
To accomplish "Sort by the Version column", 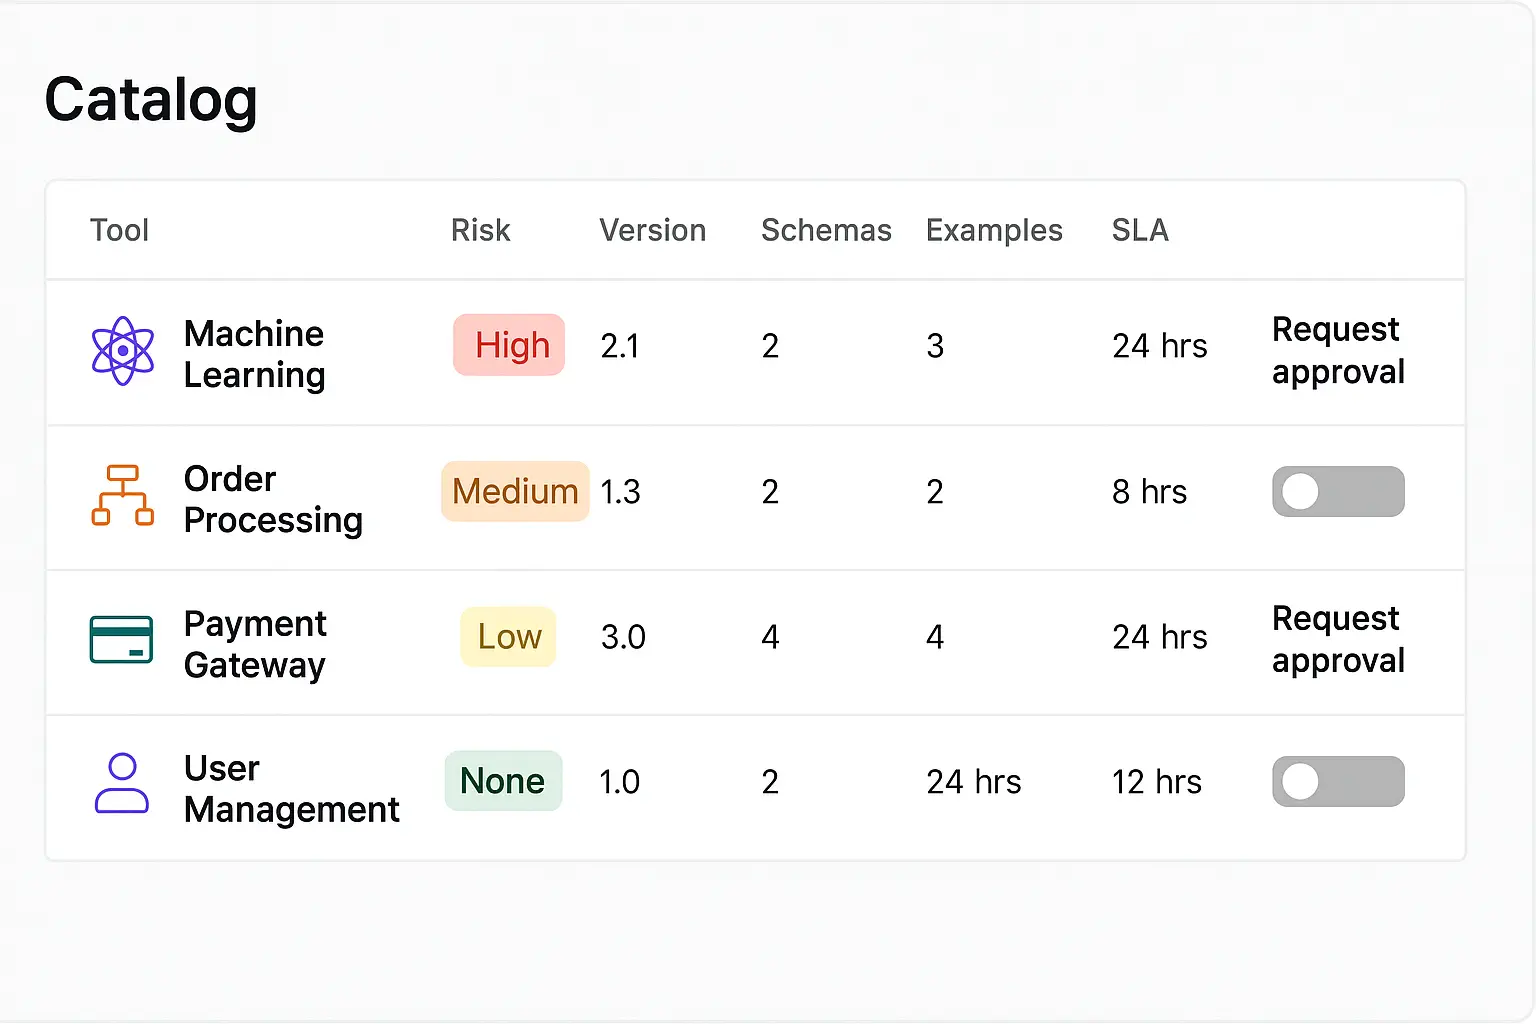I will [x=652, y=230].
